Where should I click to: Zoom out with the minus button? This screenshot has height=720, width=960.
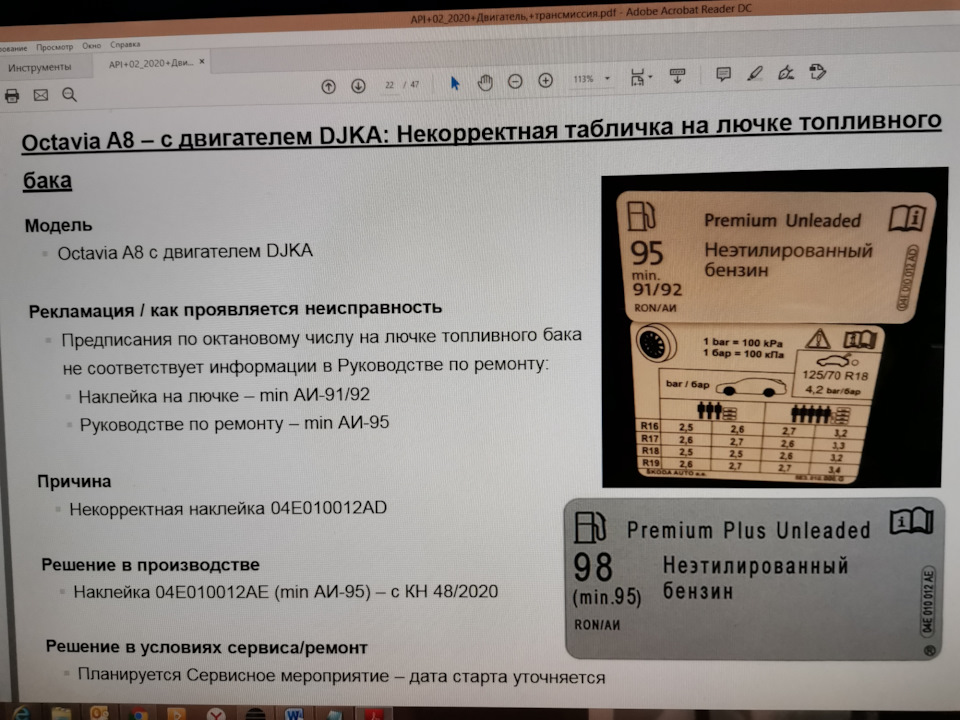tap(516, 81)
